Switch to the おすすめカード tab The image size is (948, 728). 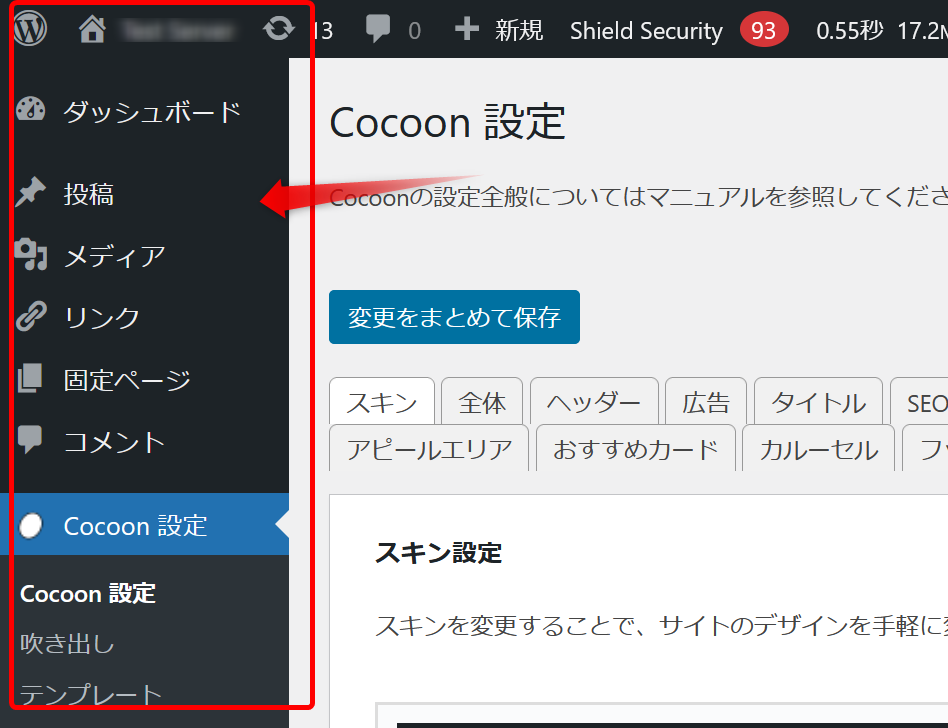click(635, 449)
